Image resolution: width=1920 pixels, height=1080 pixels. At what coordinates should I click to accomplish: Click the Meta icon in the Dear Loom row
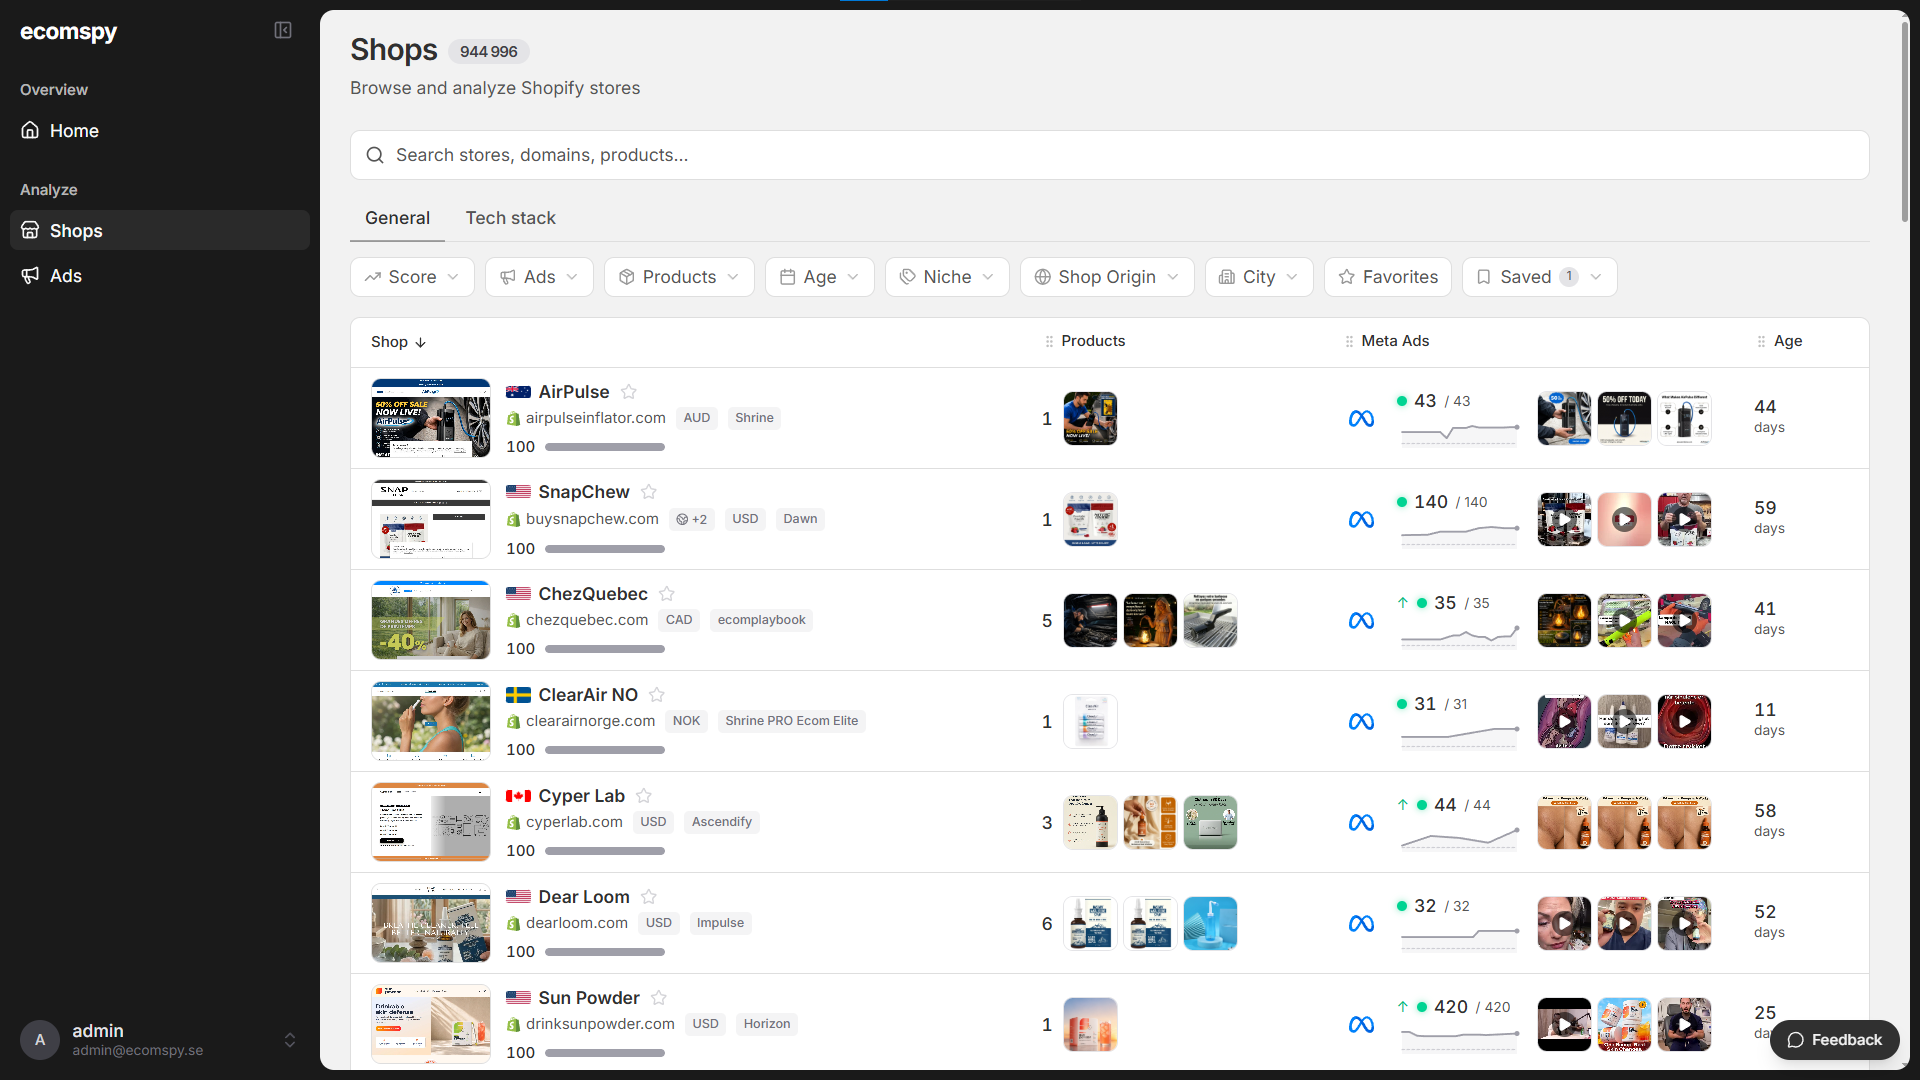coord(1361,924)
